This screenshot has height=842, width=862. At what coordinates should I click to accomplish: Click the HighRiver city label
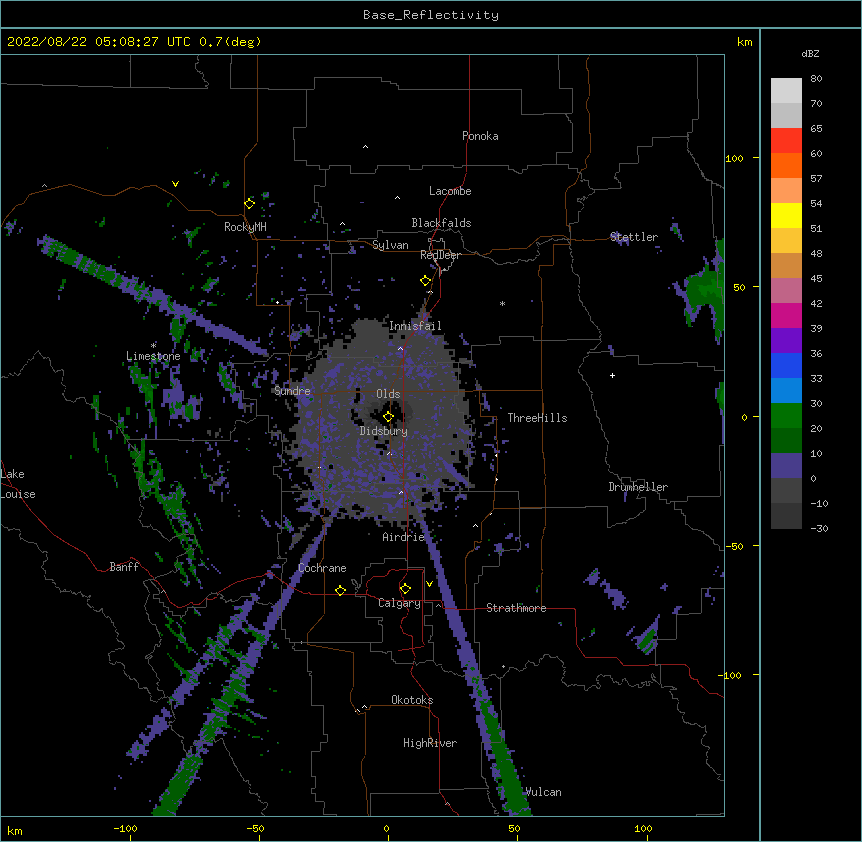coord(430,743)
